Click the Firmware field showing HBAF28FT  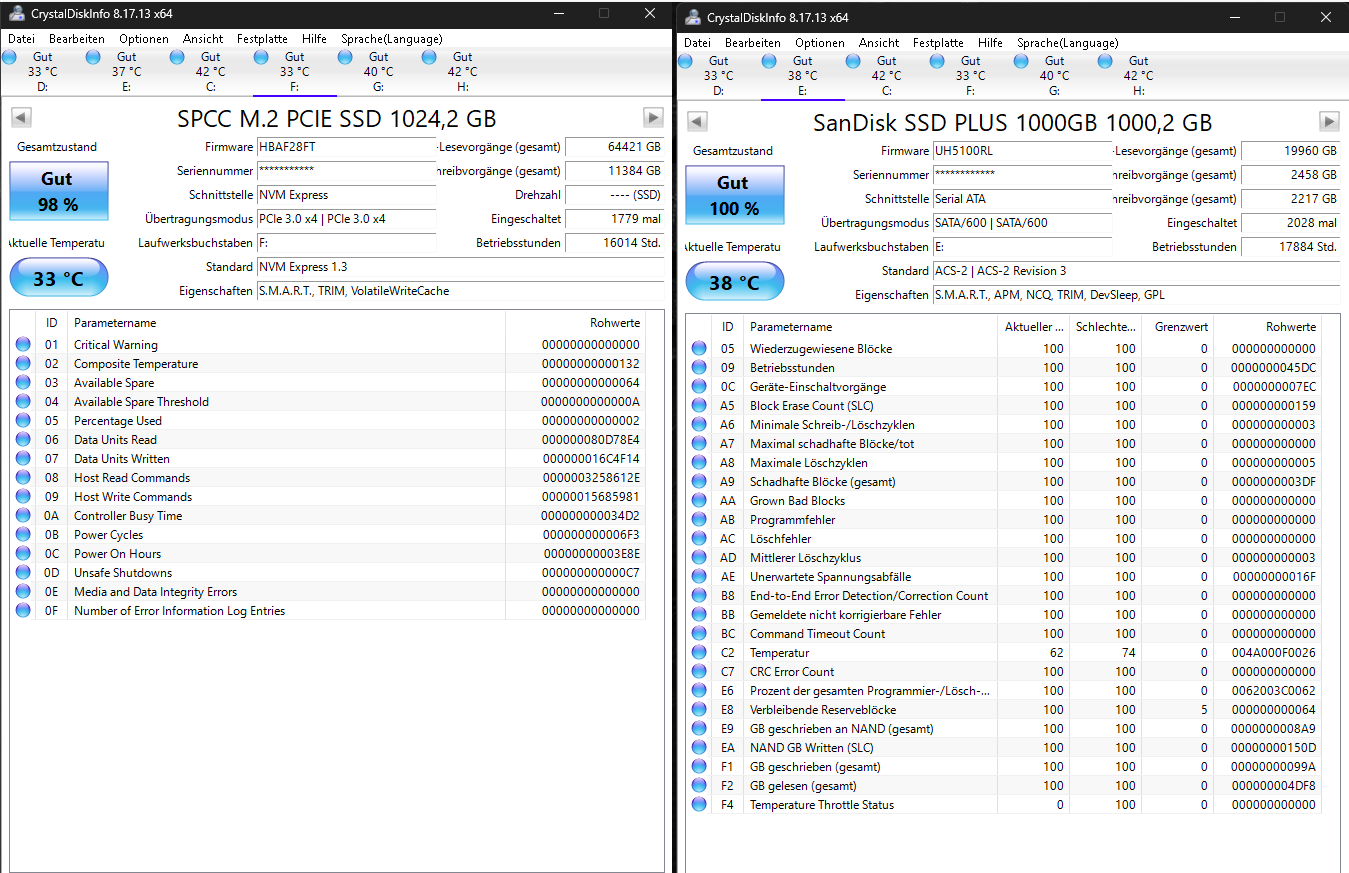(x=346, y=147)
